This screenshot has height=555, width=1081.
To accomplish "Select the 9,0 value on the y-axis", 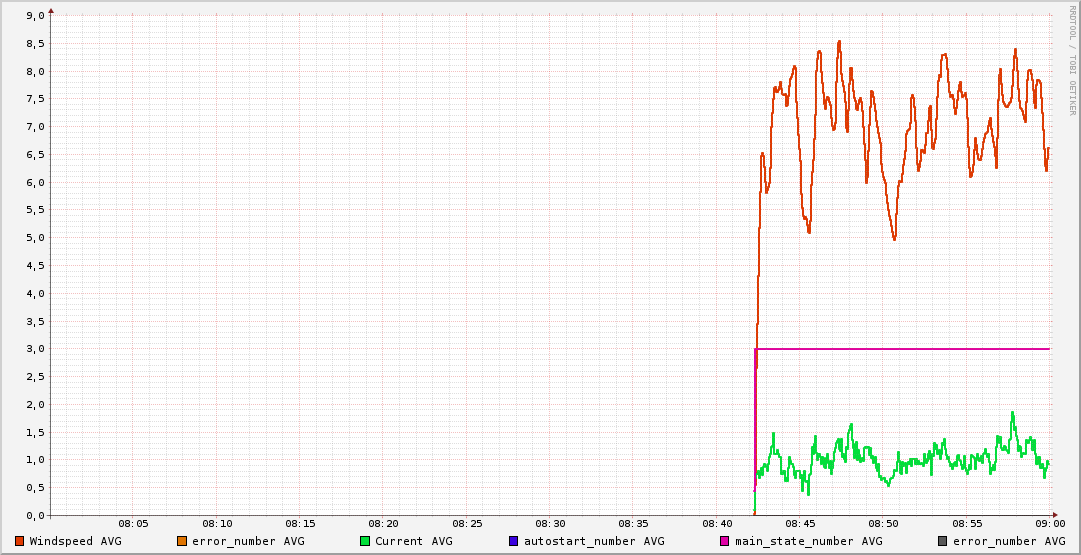I will click(x=34, y=16).
